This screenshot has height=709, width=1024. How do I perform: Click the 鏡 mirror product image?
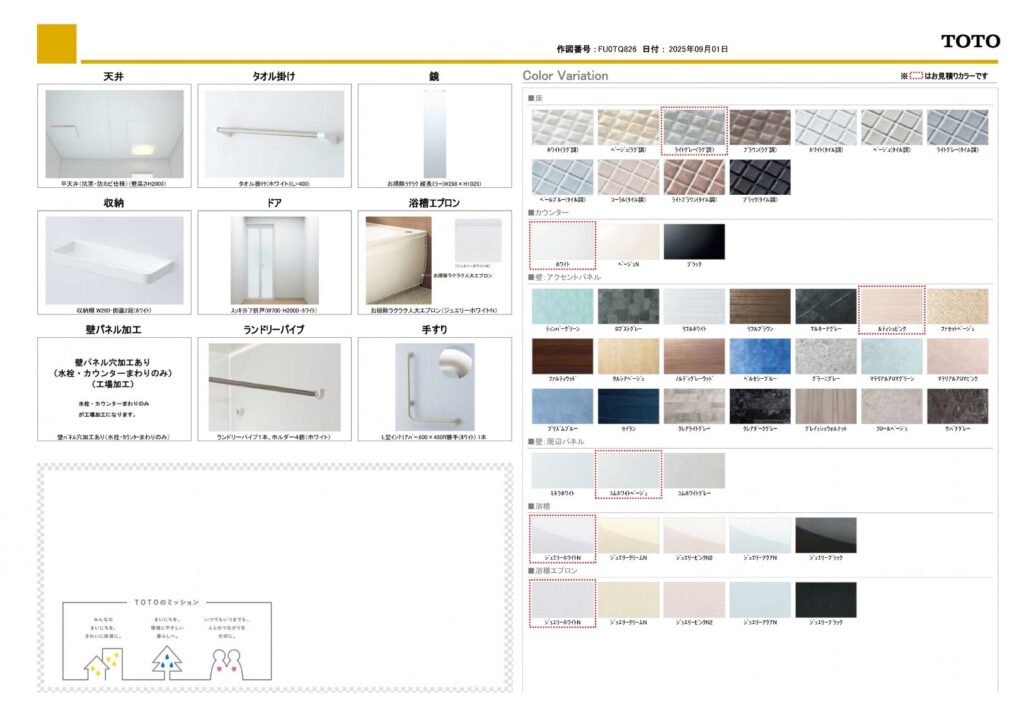click(x=434, y=134)
